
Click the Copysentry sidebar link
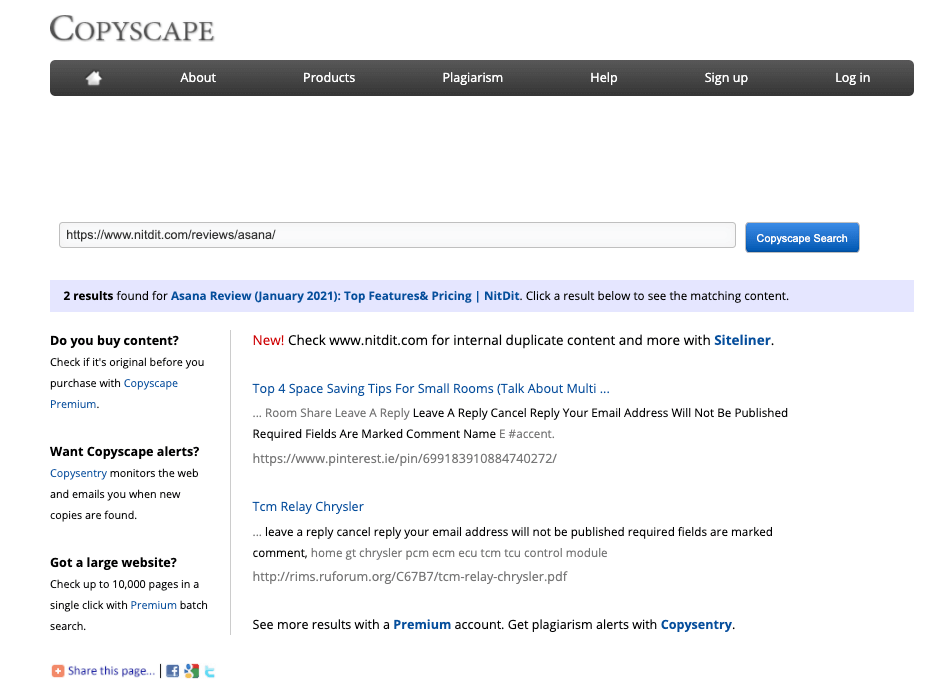[78, 473]
